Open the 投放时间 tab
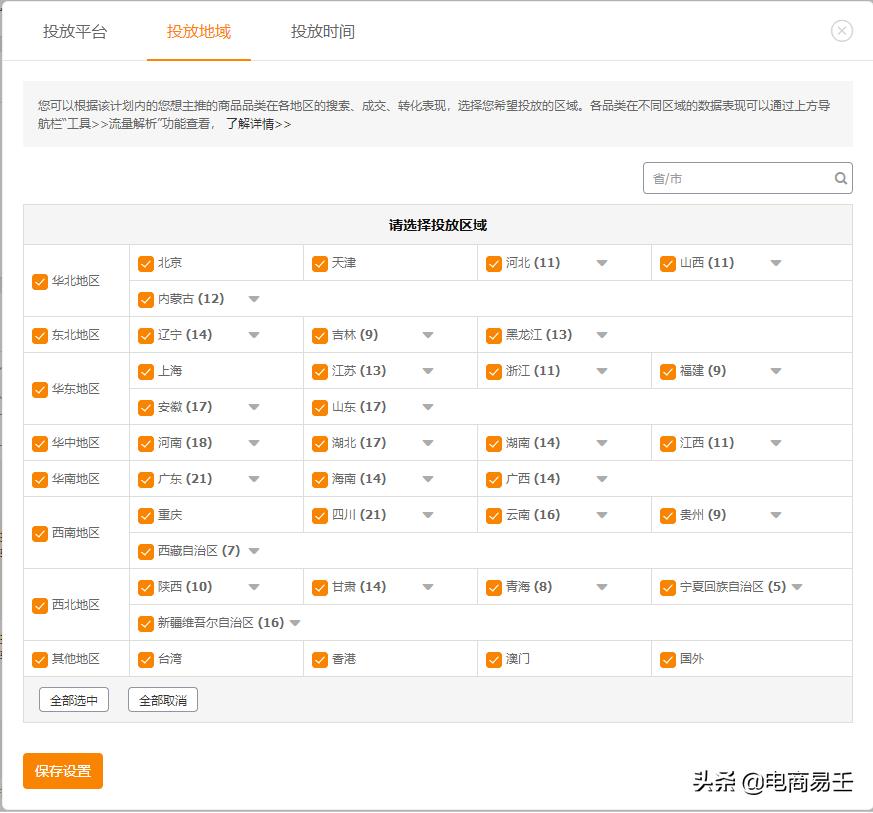Viewport: 873px width, 813px height. point(323,31)
